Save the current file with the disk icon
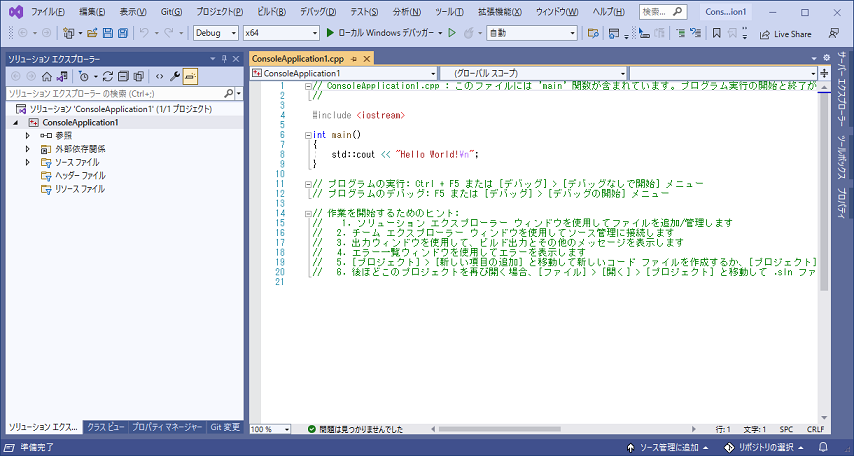The width and height of the screenshot is (854, 456). tap(107, 33)
